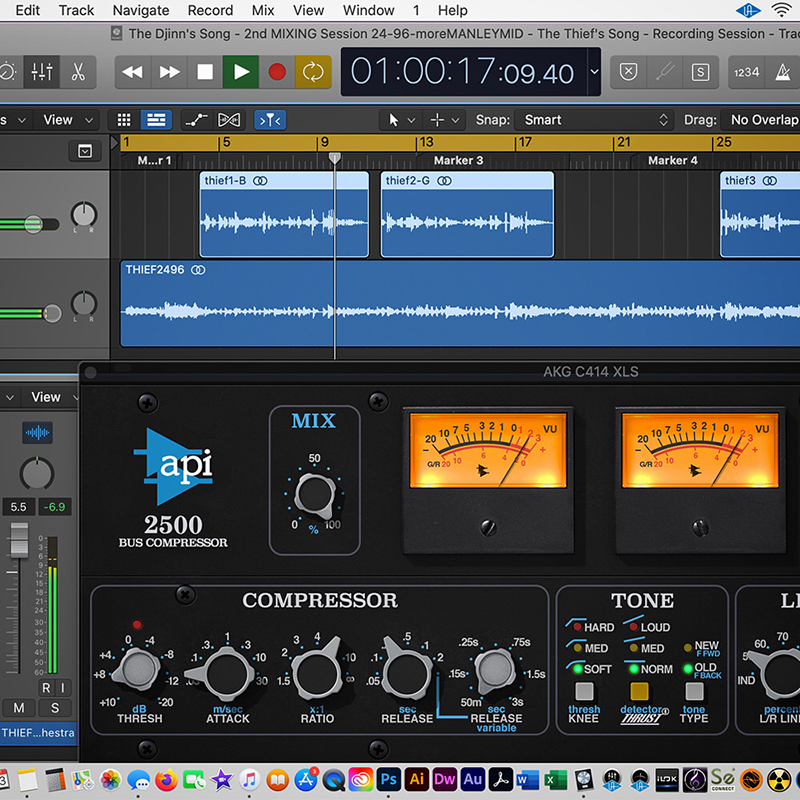Toggle the automation show button
800x800 pixels.
[196, 120]
